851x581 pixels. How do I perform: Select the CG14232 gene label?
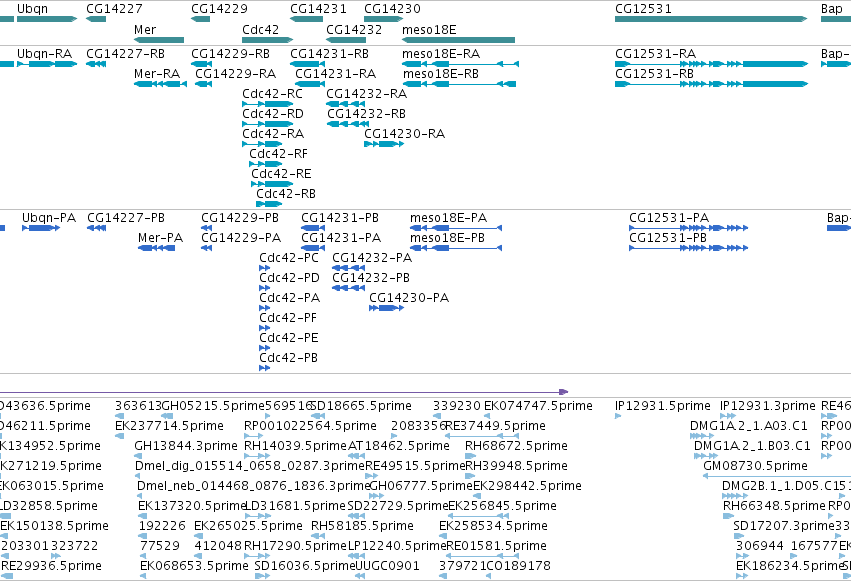click(x=354, y=30)
